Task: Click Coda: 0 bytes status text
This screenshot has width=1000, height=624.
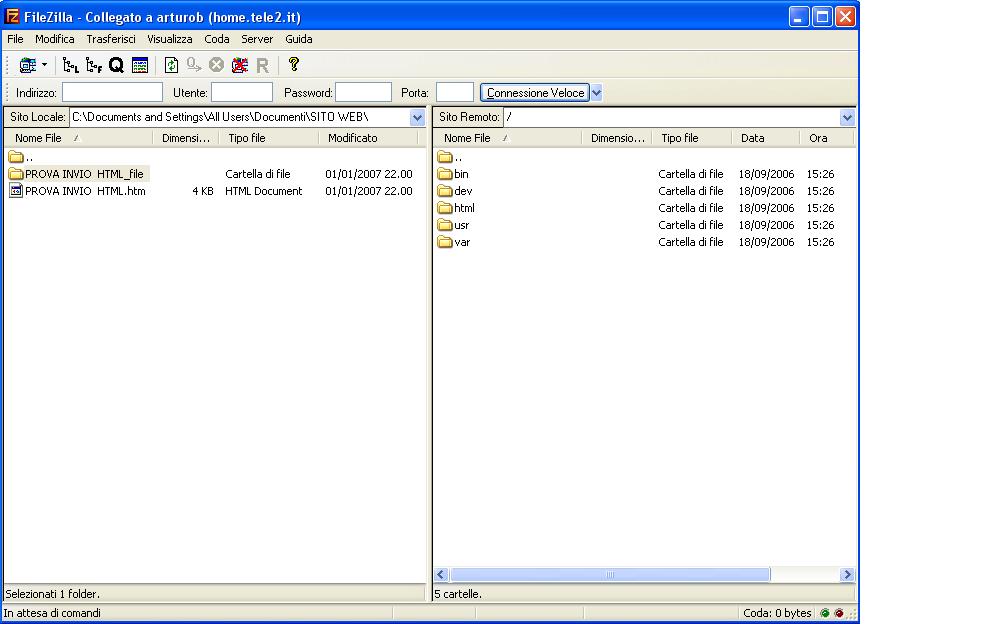Action: (x=777, y=613)
